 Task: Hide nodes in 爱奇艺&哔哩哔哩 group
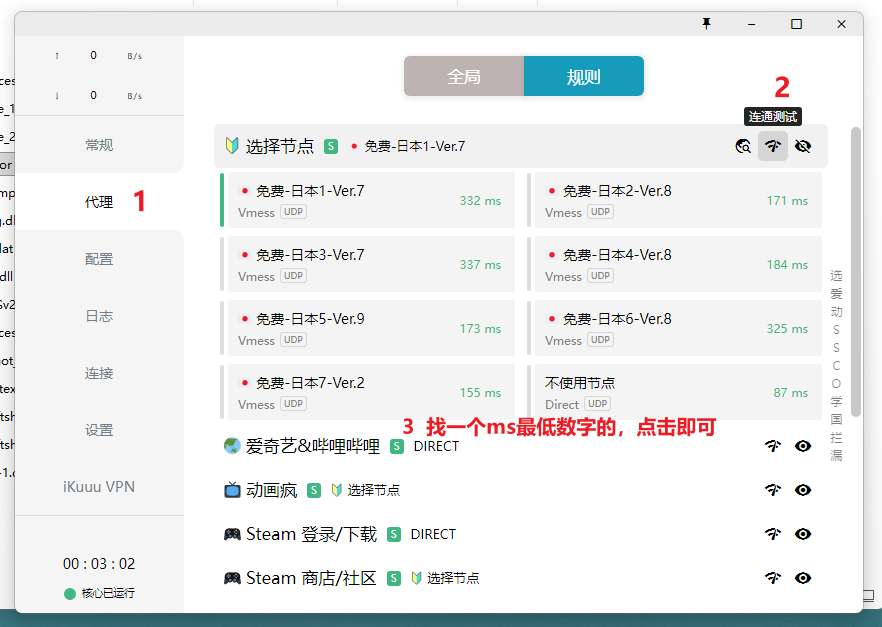pyautogui.click(x=802, y=446)
